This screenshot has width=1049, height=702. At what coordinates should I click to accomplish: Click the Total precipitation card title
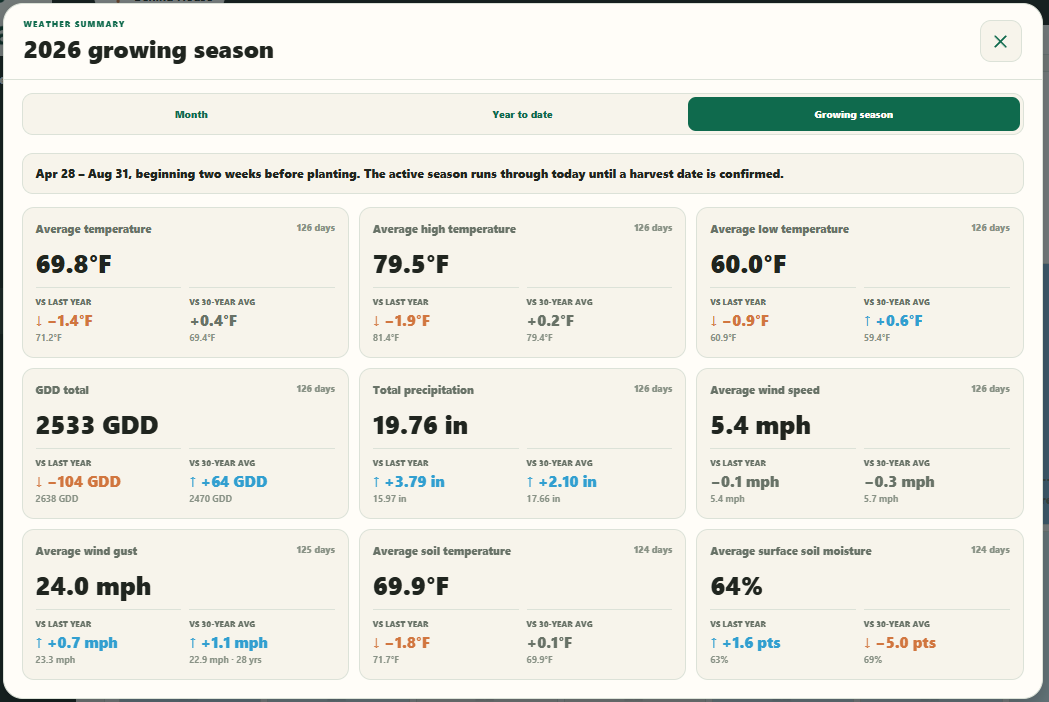coord(423,390)
